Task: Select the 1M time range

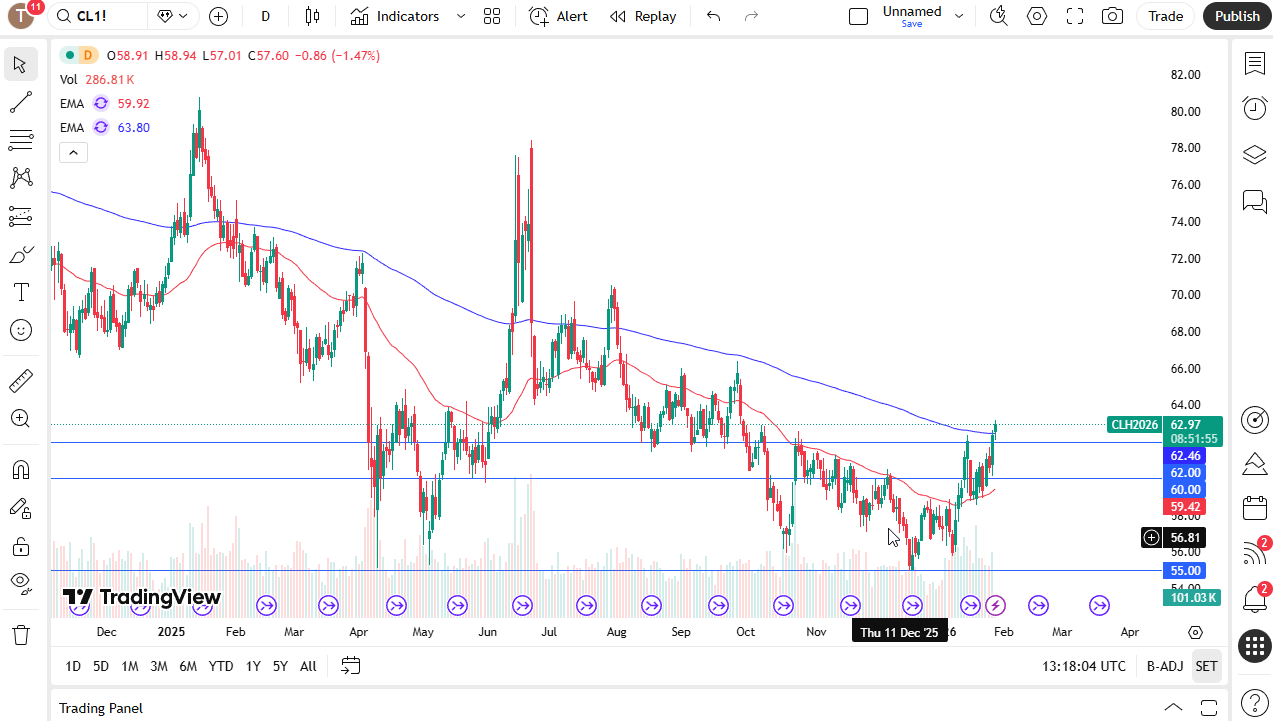Action: click(130, 666)
